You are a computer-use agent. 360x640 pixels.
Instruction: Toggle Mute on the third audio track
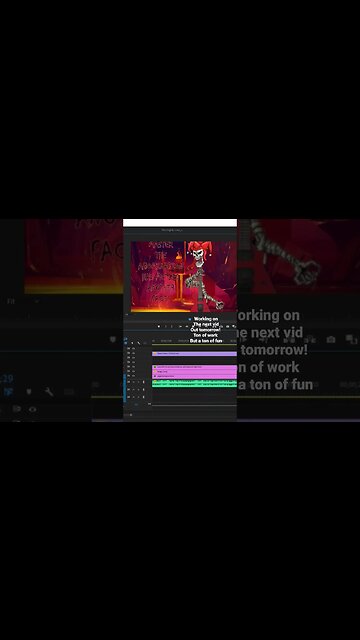133,397
